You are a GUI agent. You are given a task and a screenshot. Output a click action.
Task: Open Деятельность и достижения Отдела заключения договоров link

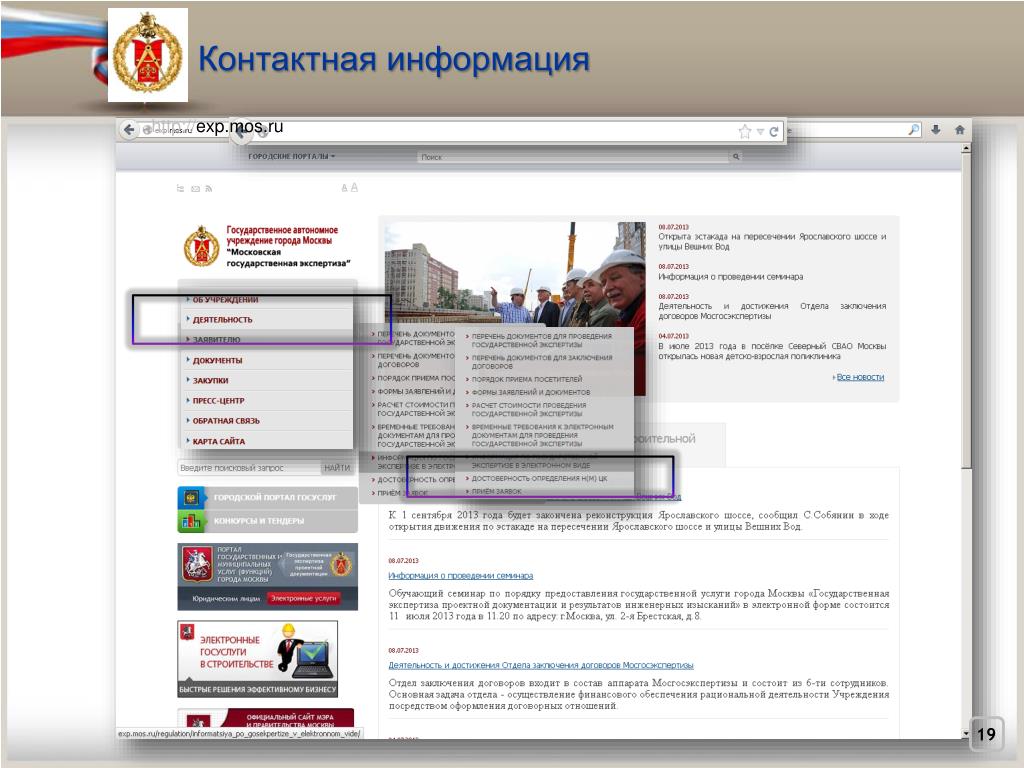pos(541,665)
